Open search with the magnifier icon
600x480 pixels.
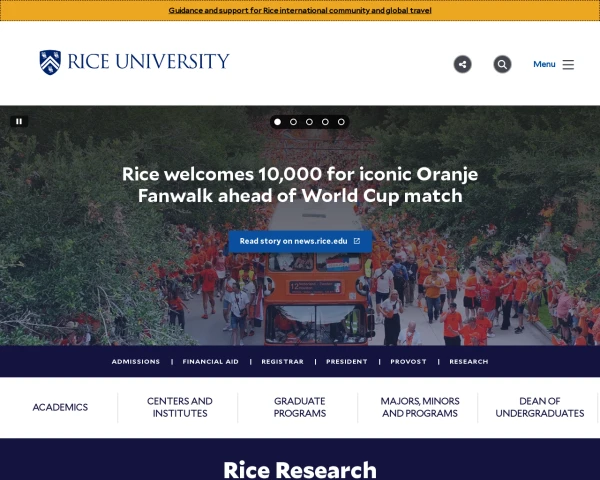(502, 64)
